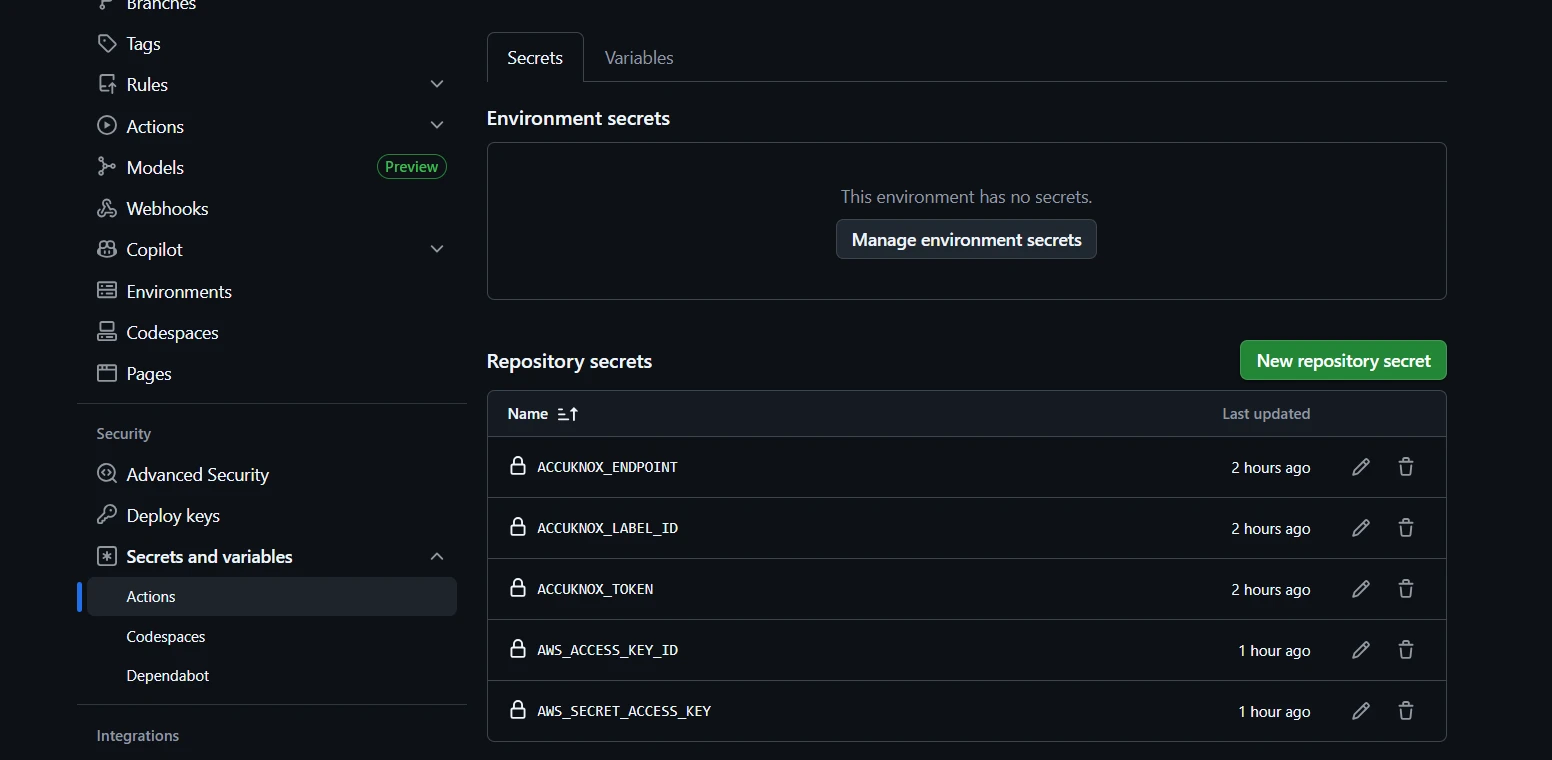The width and height of the screenshot is (1552, 760).
Task: Edit the AWS_ACCESS_KEY_ID secret with pencil icon
Action: [x=1361, y=650]
